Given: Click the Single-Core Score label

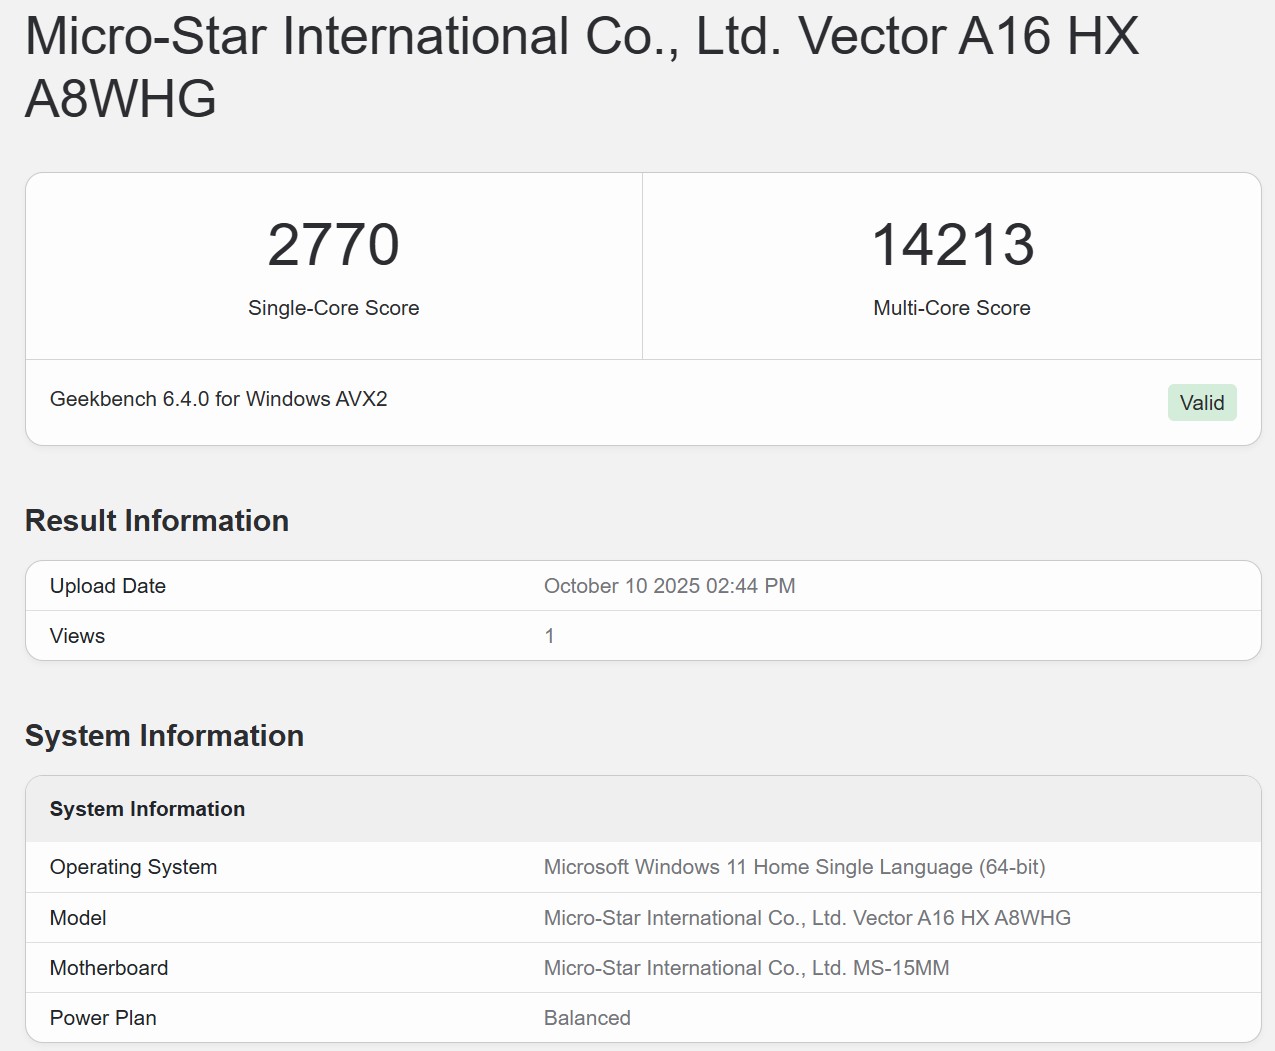Looking at the screenshot, I should click(x=333, y=308).
